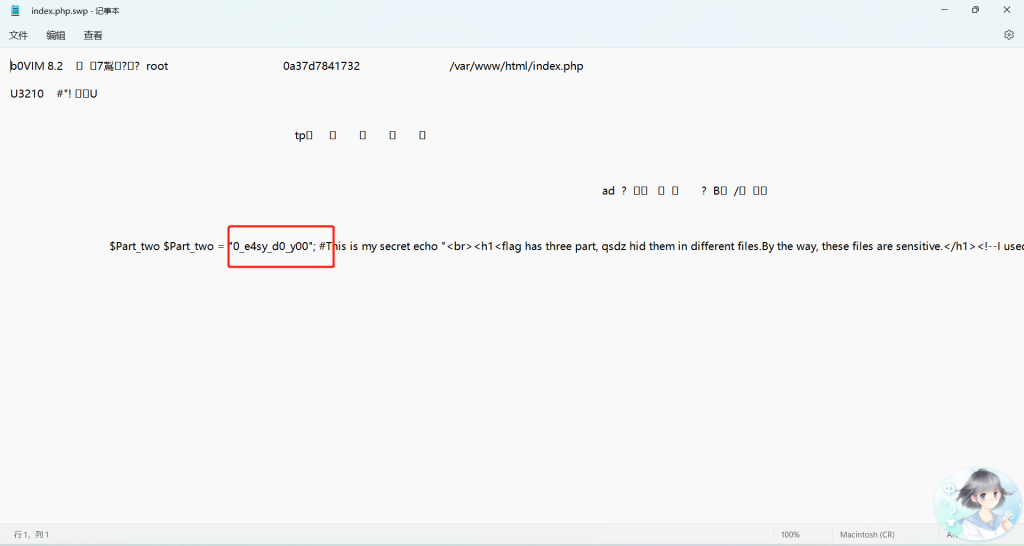The width and height of the screenshot is (1024, 546).
Task: Open Notepad settings gear icon
Action: tap(1009, 35)
